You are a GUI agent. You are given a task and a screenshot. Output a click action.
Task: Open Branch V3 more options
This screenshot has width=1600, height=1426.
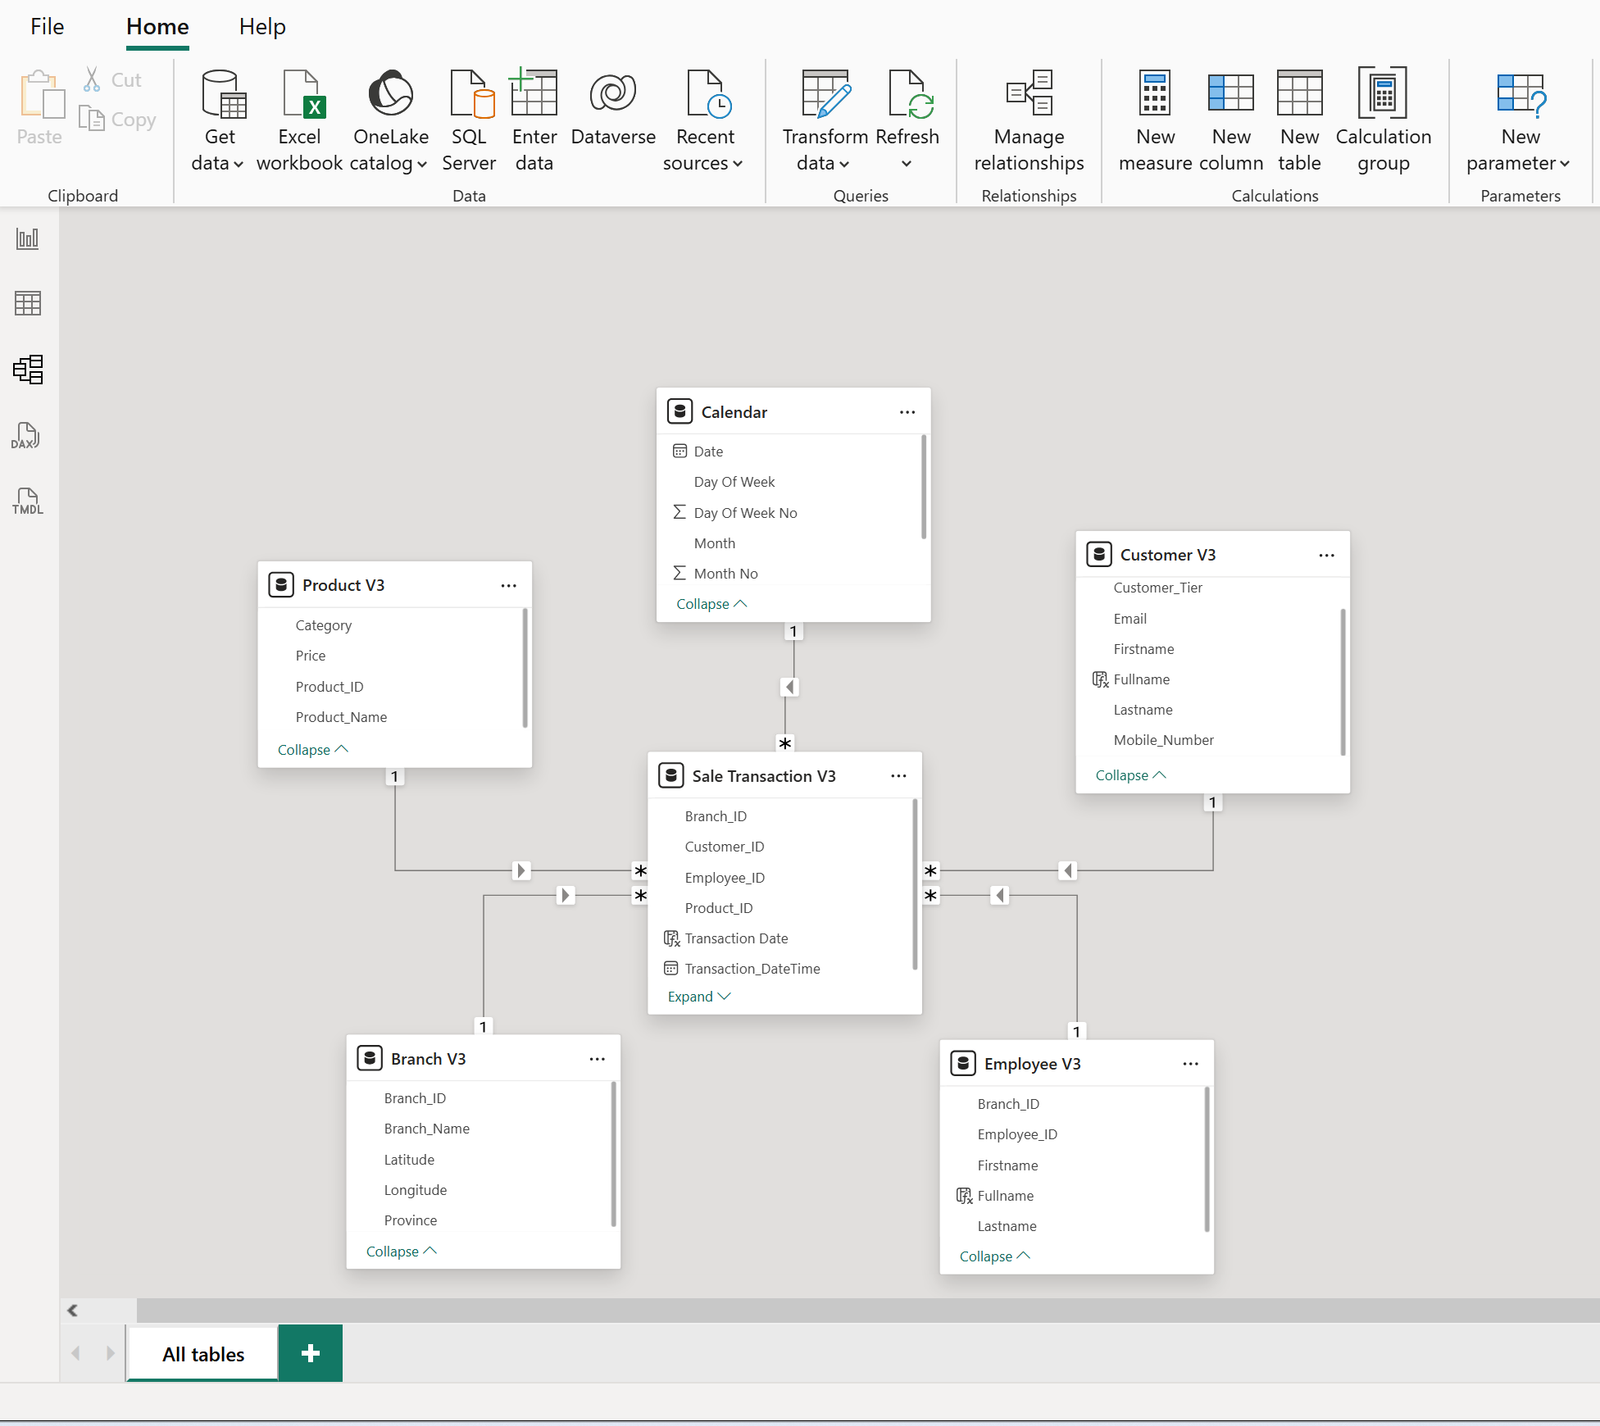pyautogui.click(x=597, y=1059)
